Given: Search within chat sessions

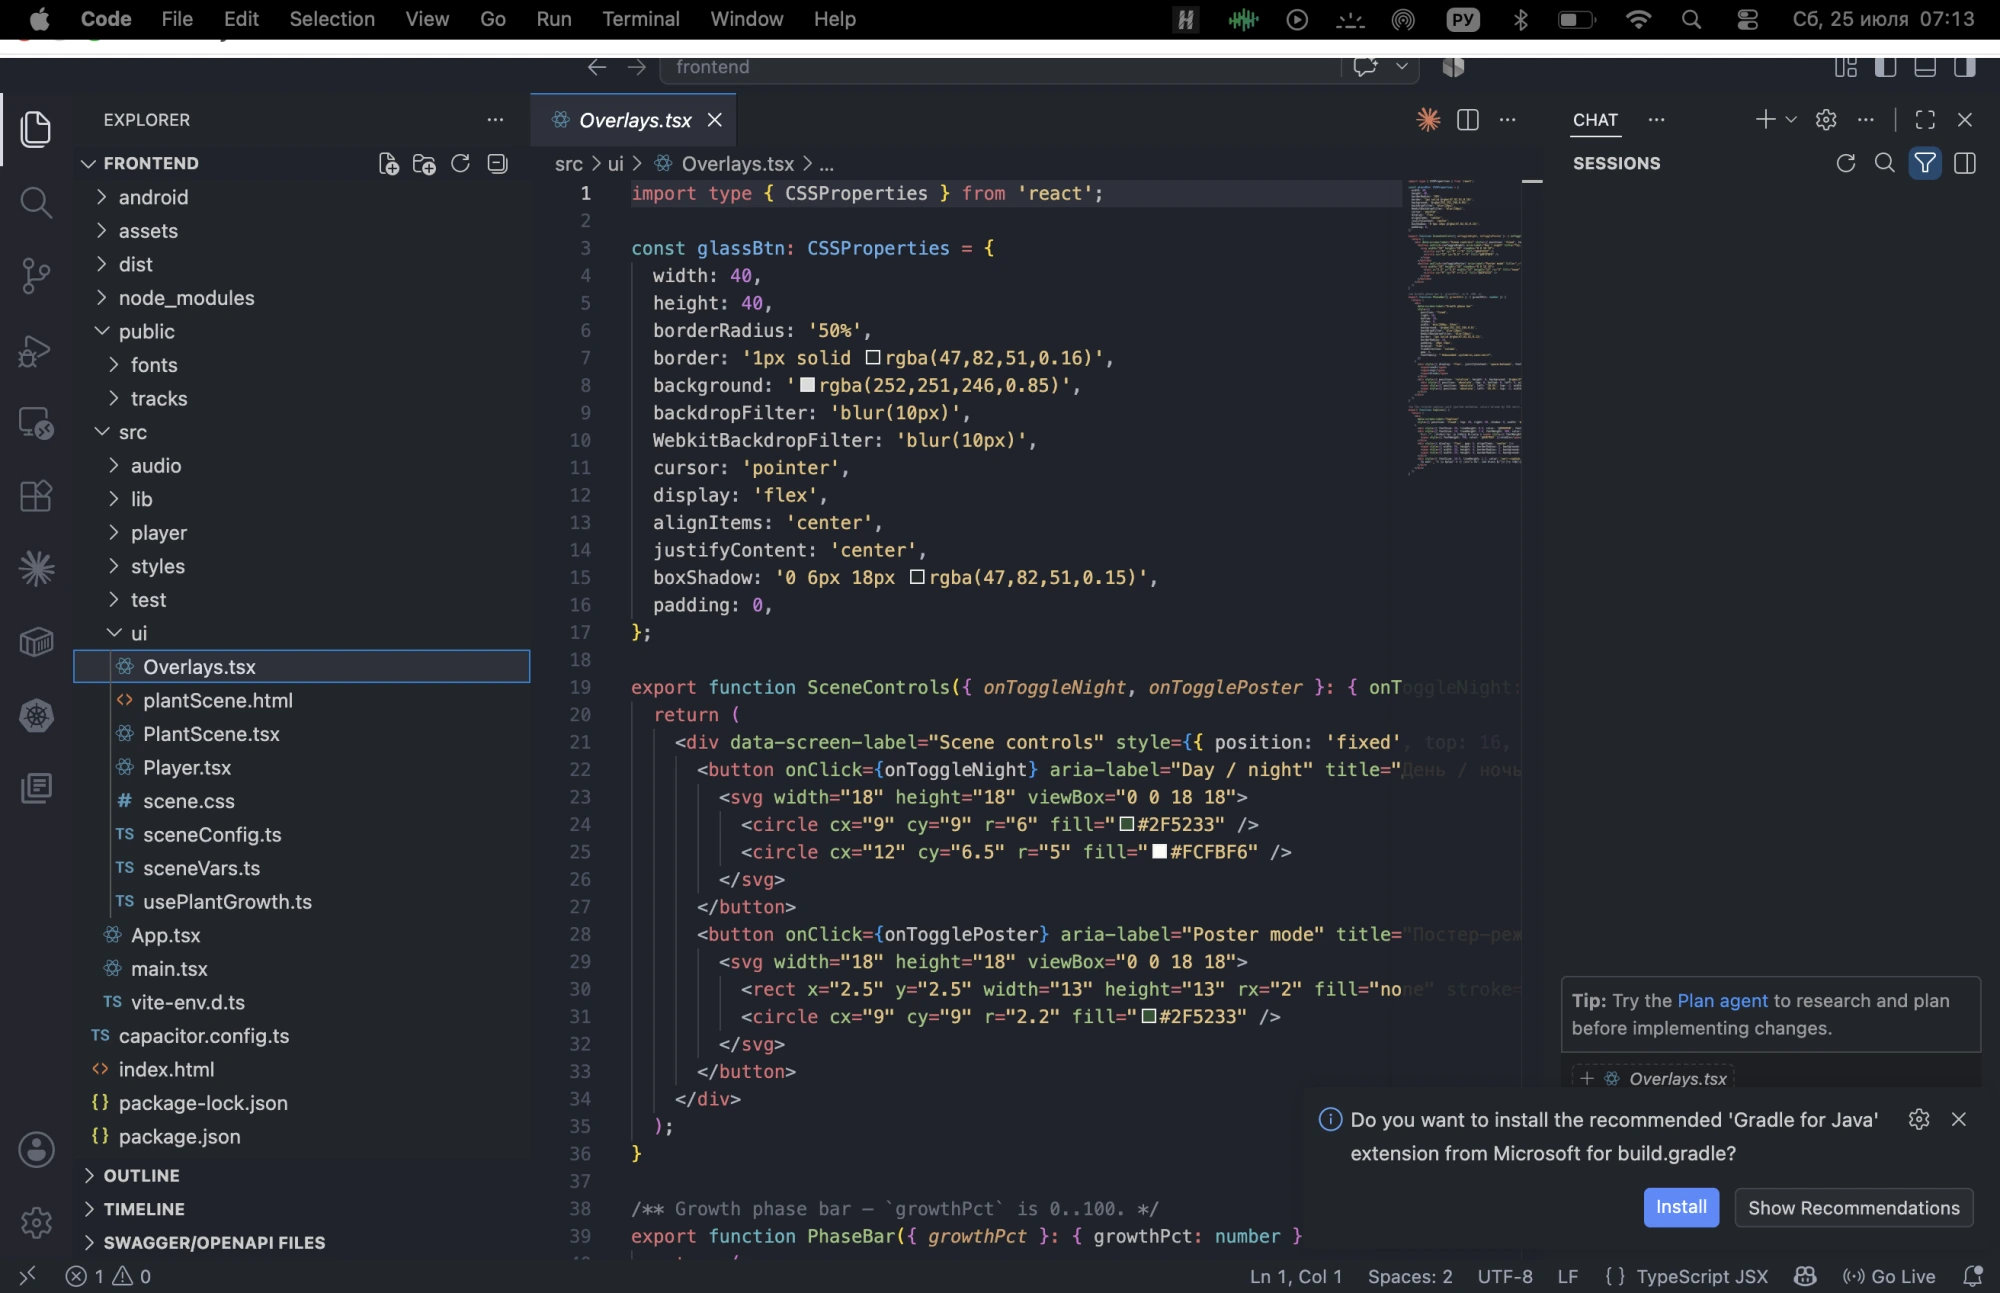Looking at the screenshot, I should [1885, 163].
